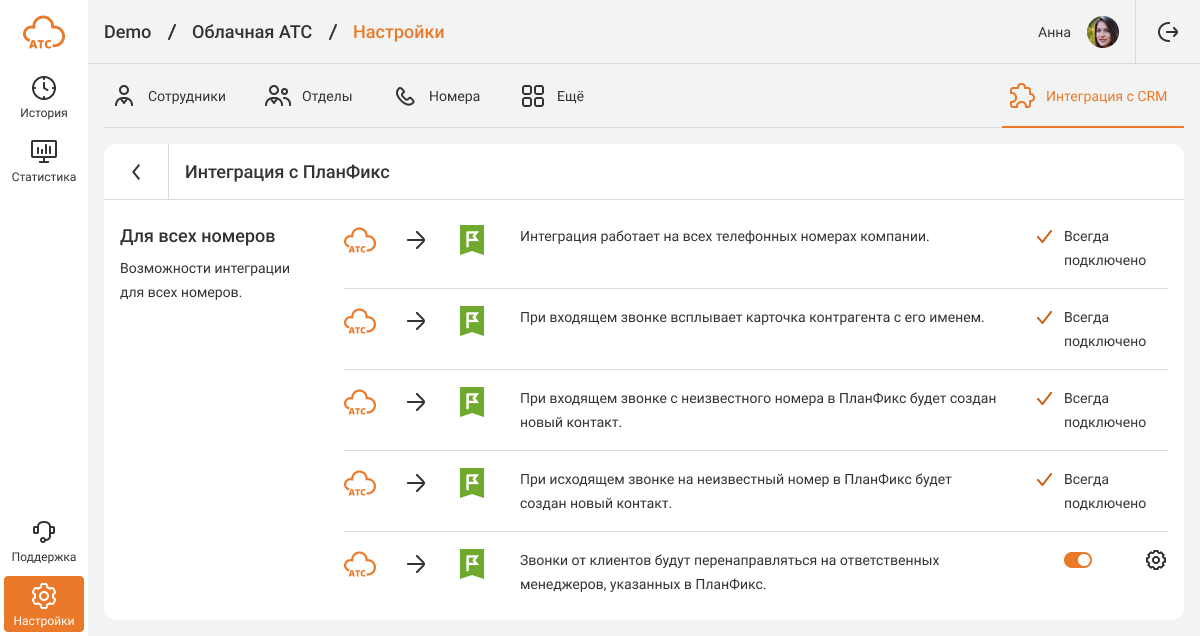Screen dimensions: 1200x636
Task: Click the logout icon in header
Action: (1168, 32)
